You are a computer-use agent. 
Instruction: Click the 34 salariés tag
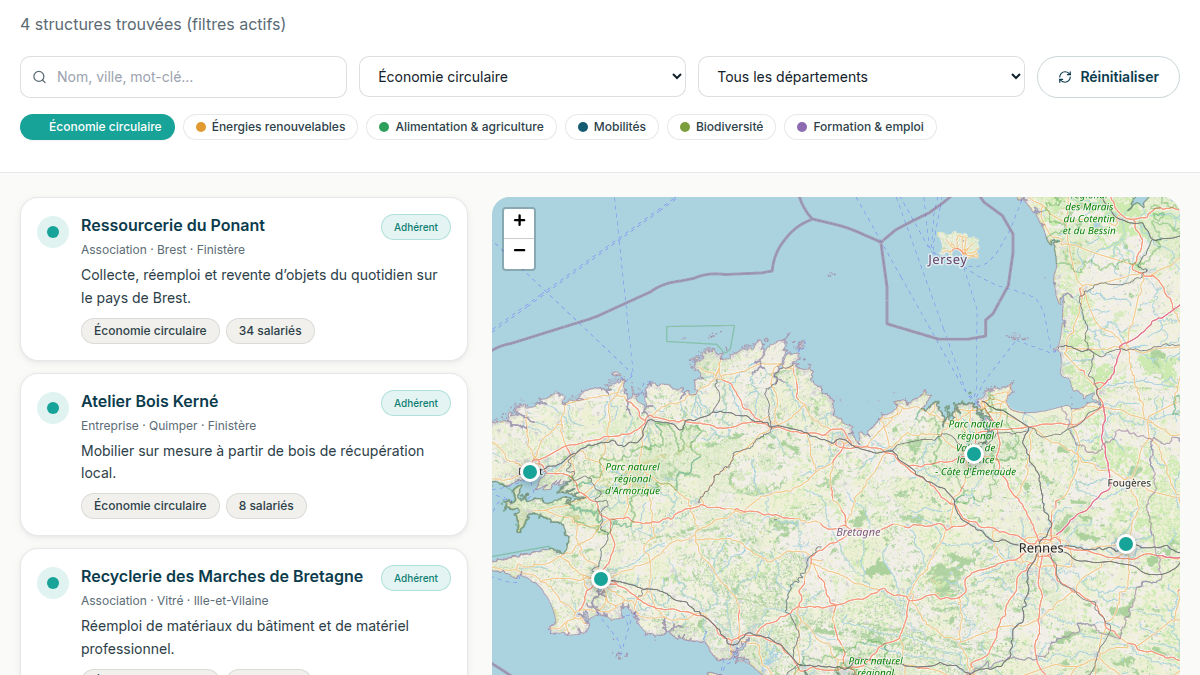270,331
